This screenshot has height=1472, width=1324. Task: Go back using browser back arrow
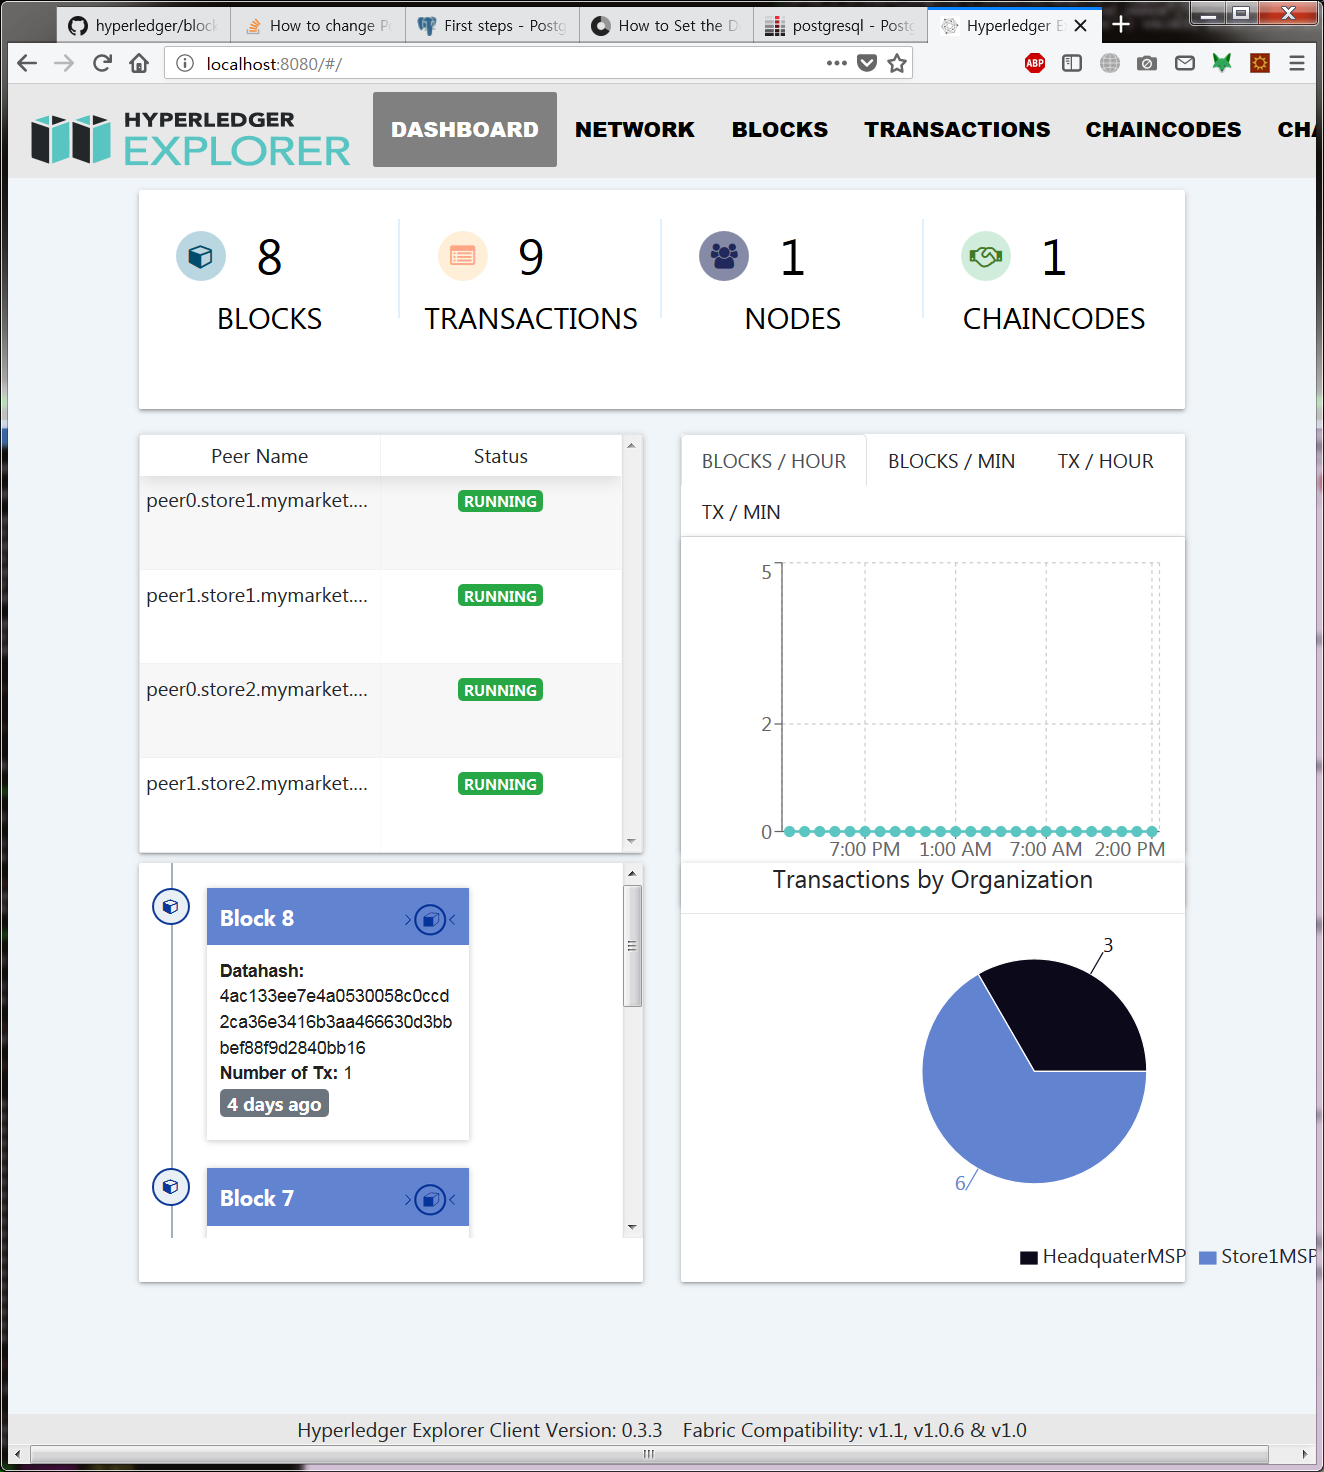click(x=27, y=64)
